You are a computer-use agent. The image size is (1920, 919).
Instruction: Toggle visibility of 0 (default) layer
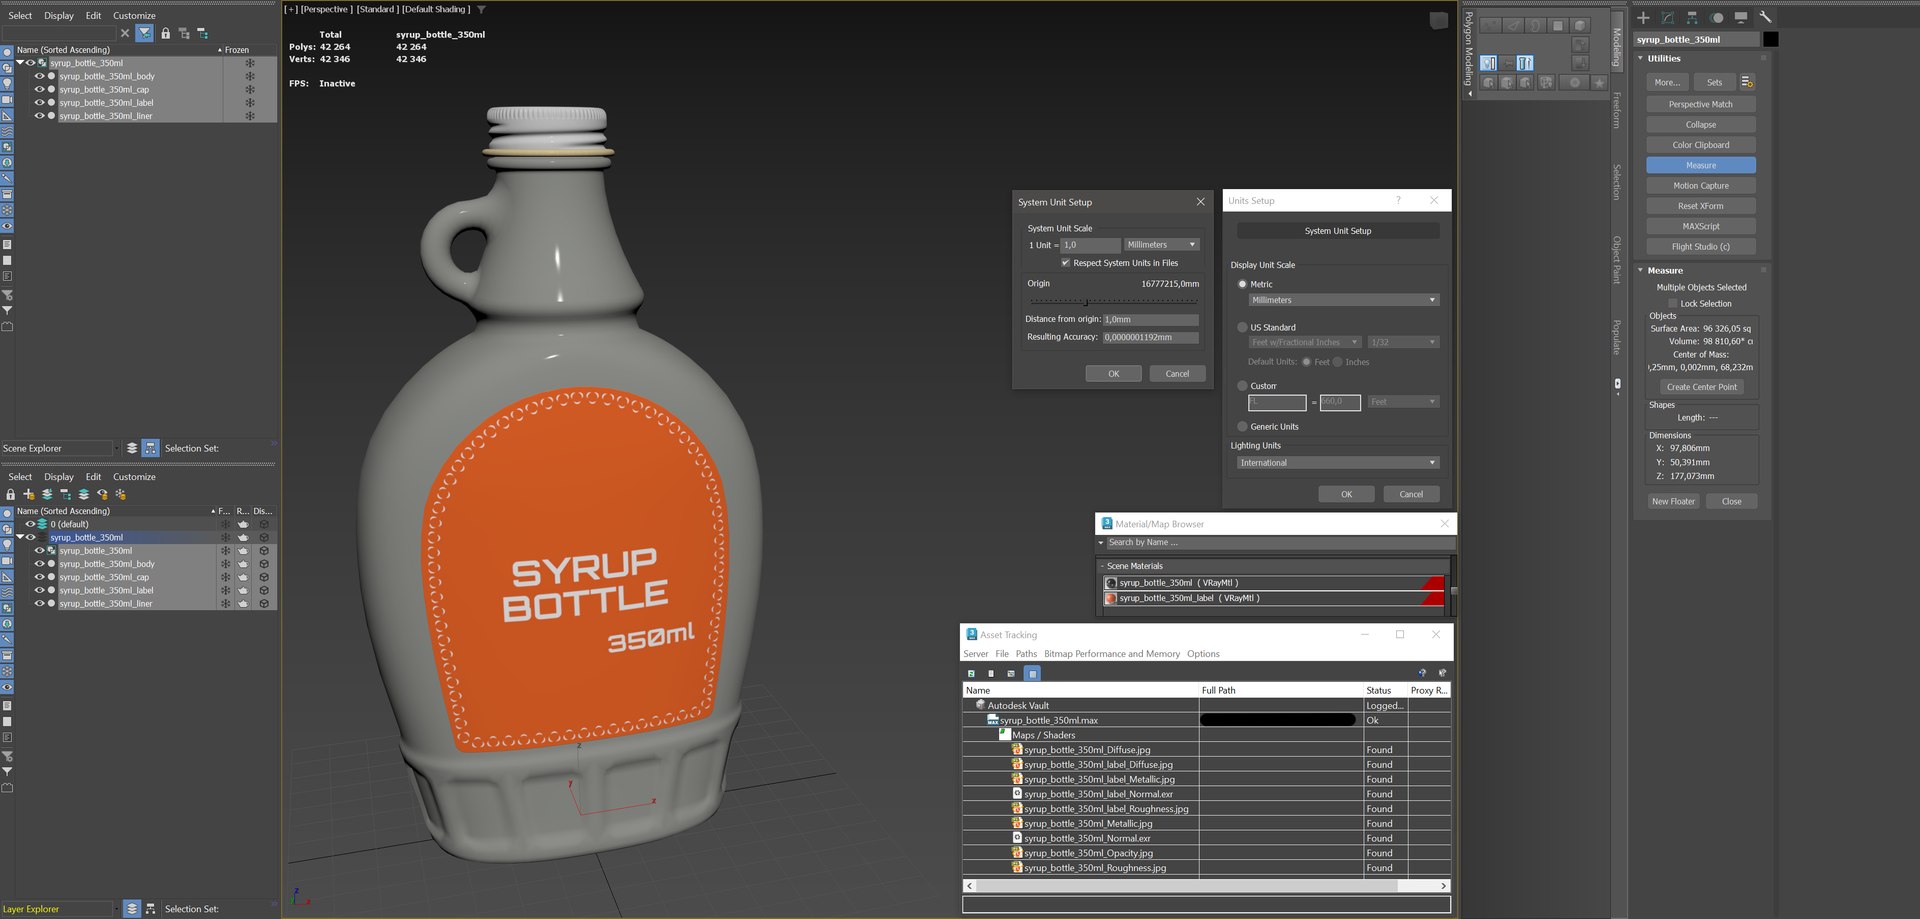click(x=30, y=524)
